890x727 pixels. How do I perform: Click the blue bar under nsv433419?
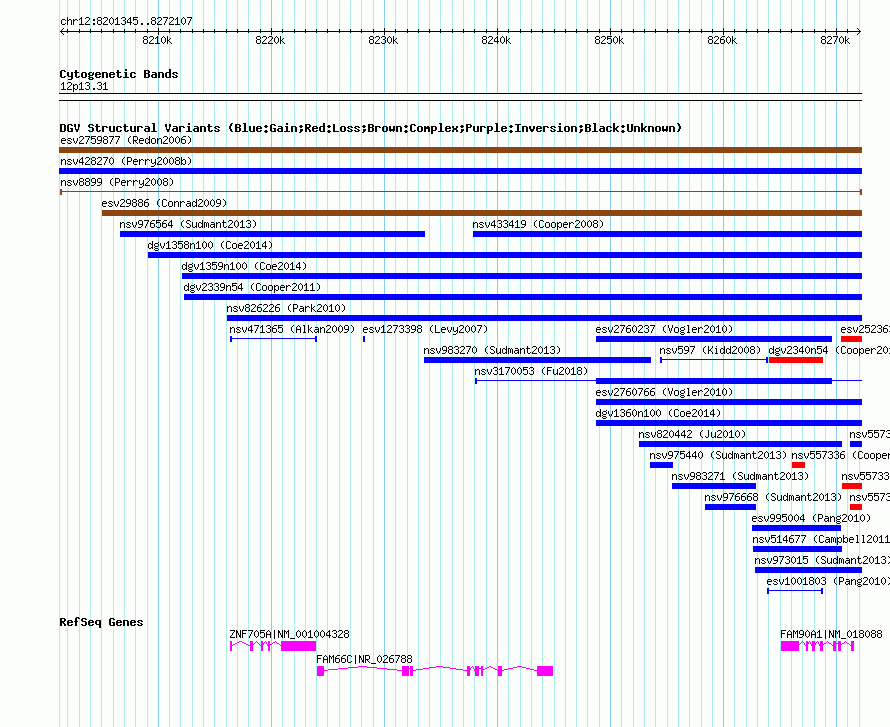click(668, 234)
